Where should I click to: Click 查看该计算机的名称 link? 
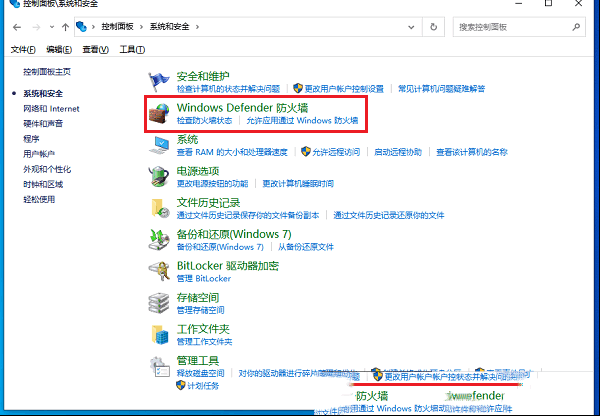[472, 152]
